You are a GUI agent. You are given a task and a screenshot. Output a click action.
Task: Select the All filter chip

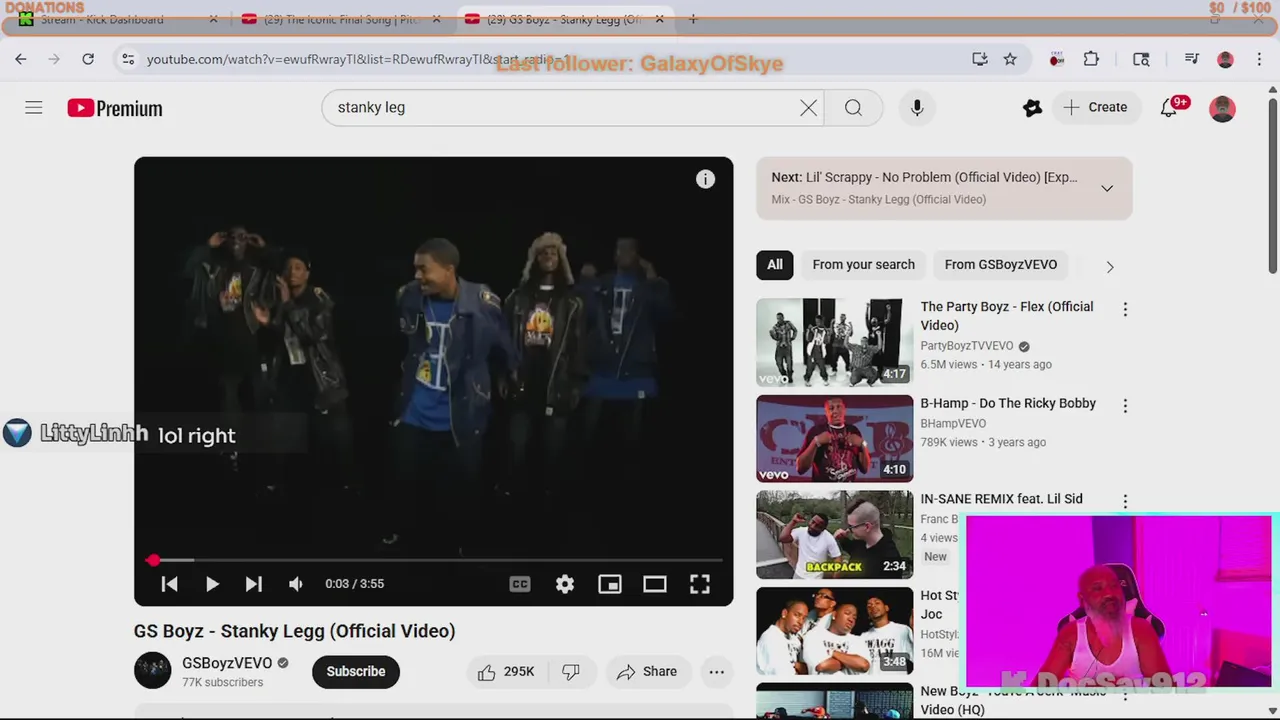pyautogui.click(x=775, y=265)
